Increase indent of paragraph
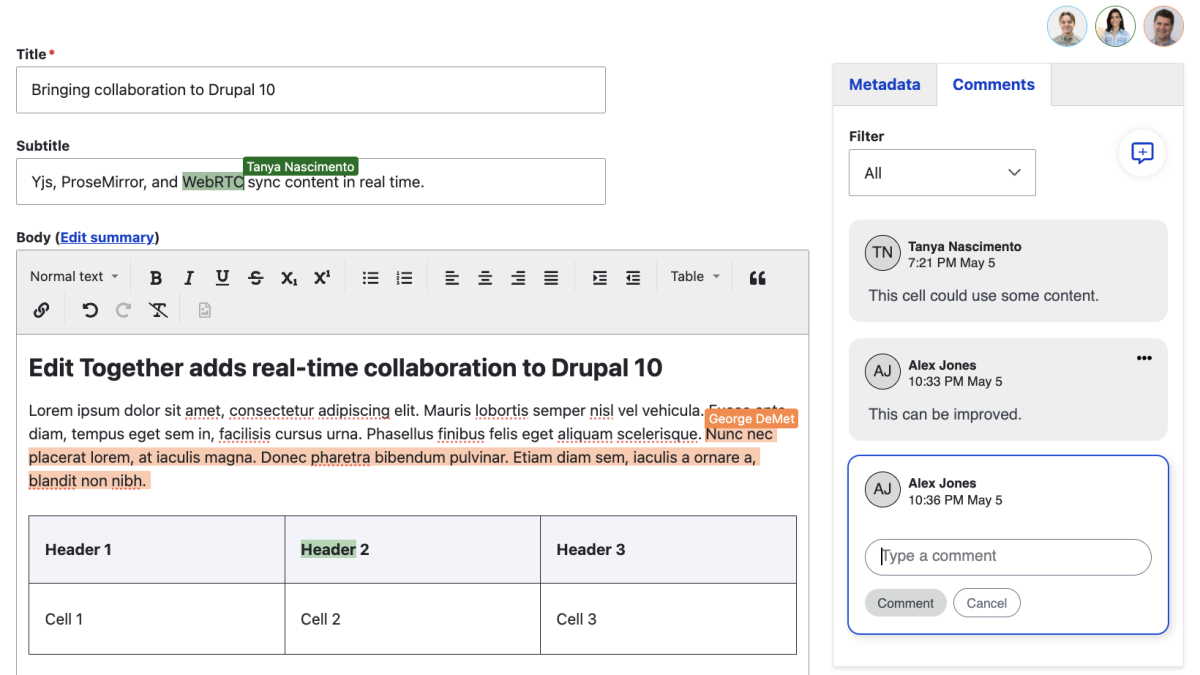This screenshot has width=1200, height=675. coord(600,278)
